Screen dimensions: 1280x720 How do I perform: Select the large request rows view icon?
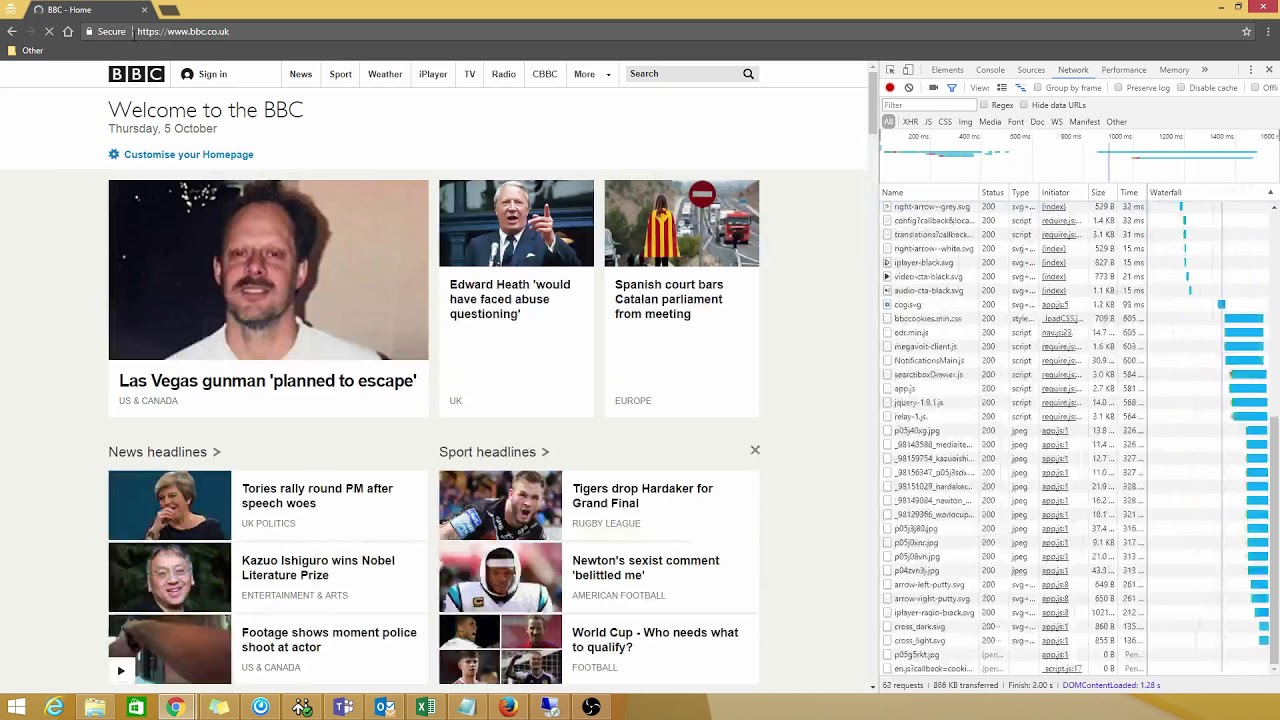[1001, 88]
